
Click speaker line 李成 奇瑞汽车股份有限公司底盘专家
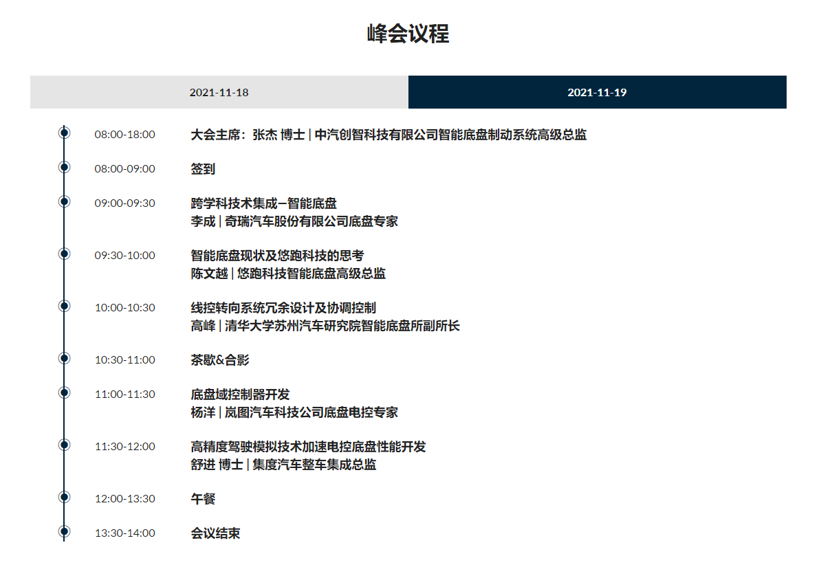tap(294, 221)
